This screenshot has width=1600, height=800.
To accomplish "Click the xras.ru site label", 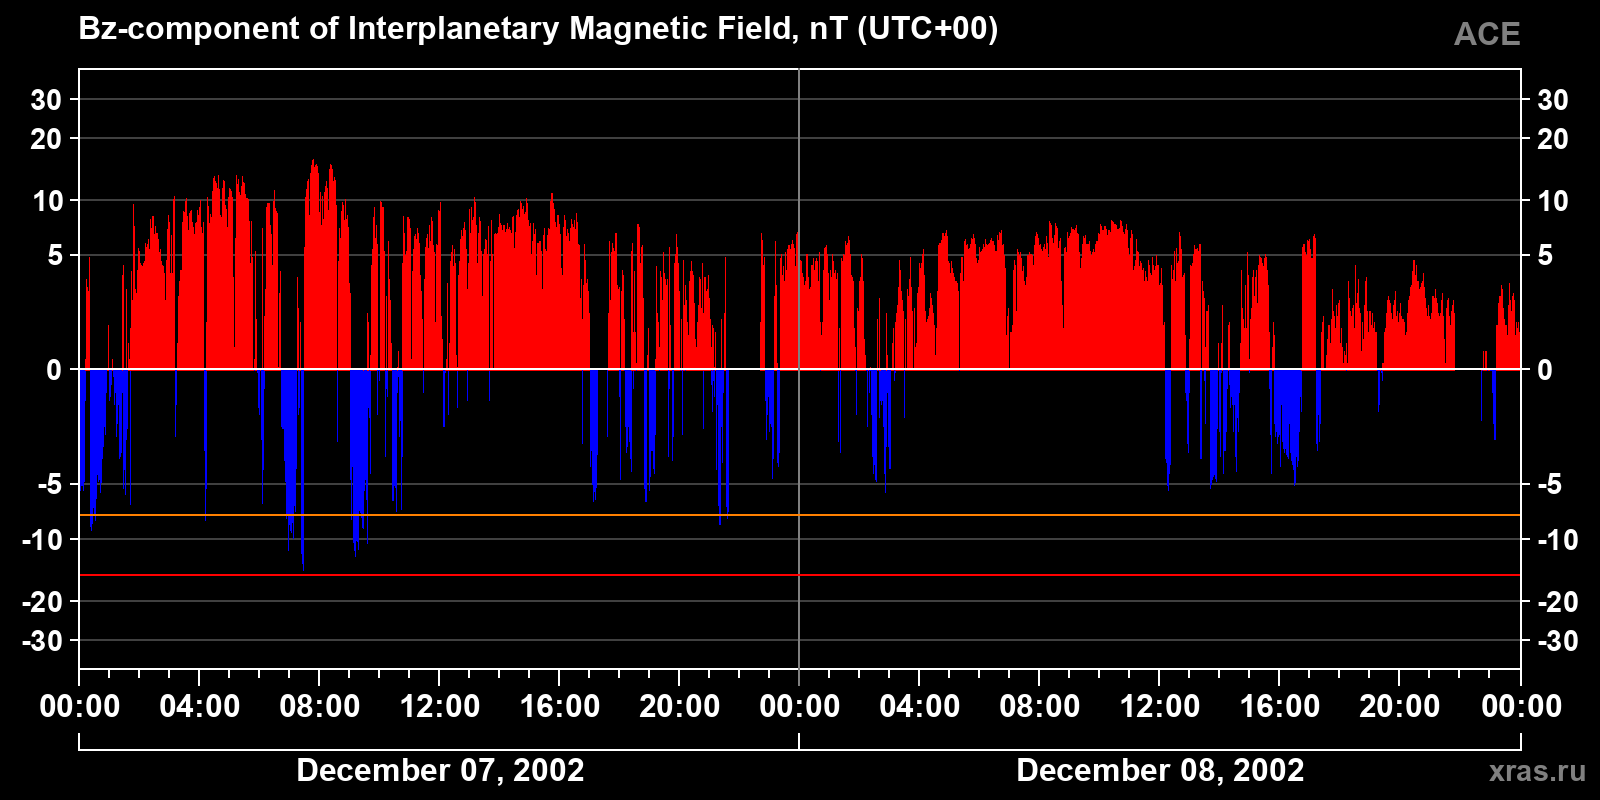I will click(x=1537, y=771).
